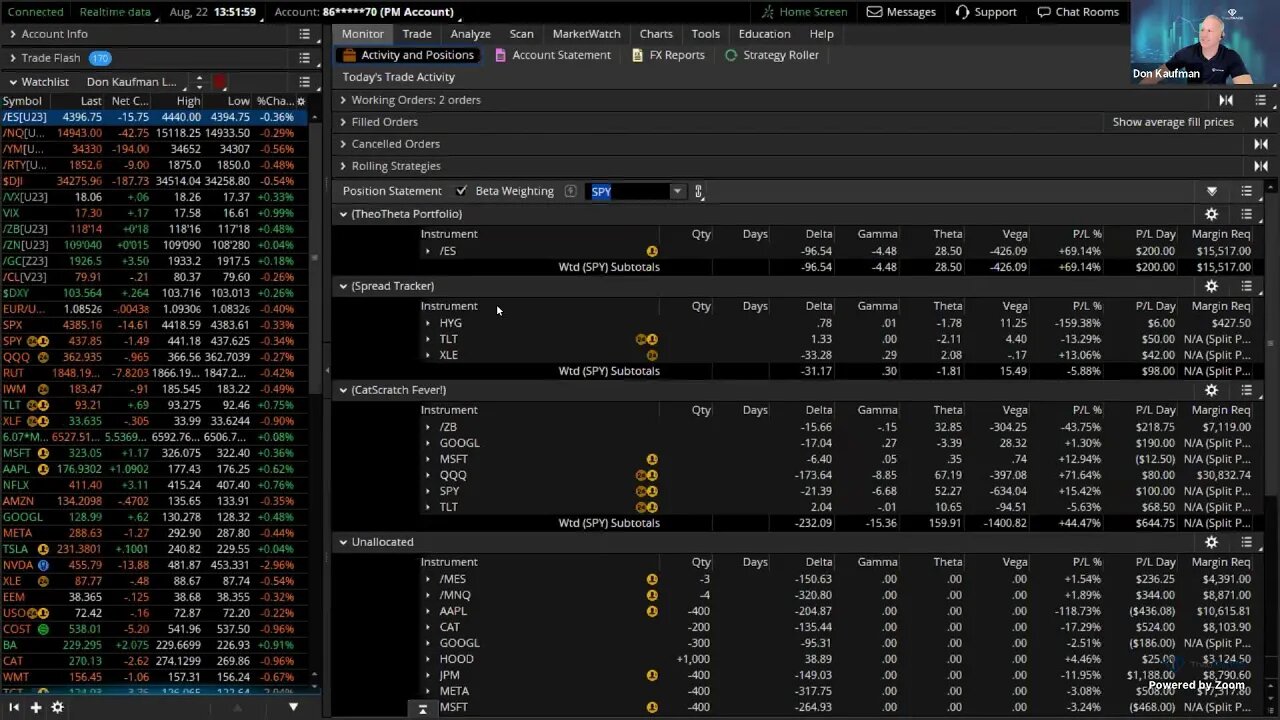The image size is (1280, 720).
Task: Switch to the Analyze tab
Action: [470, 34]
